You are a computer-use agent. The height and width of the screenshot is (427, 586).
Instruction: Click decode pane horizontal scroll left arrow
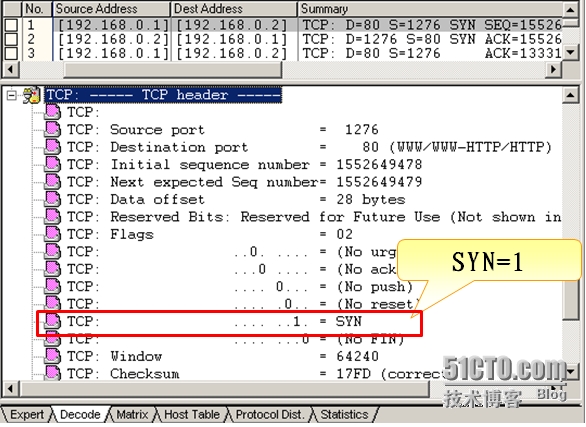click(x=10, y=389)
